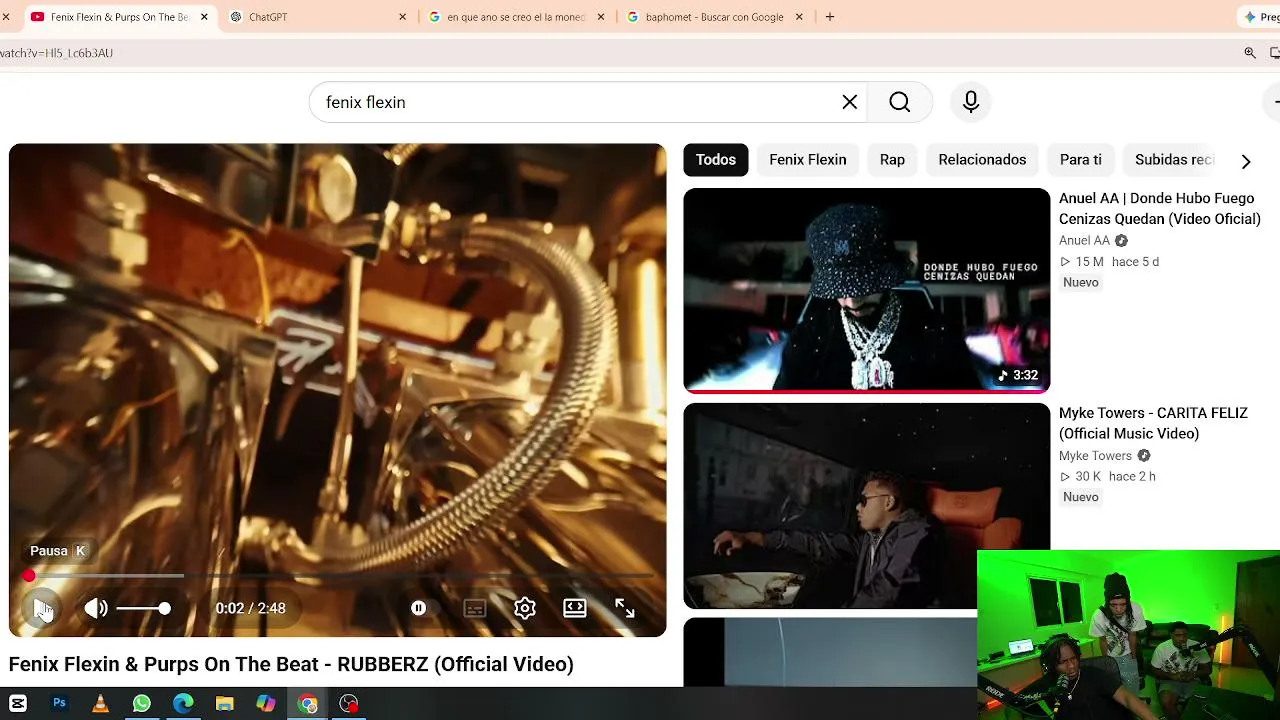Visit the Anuel AA channel name
Screen dimensions: 1280x720
coord(1084,241)
